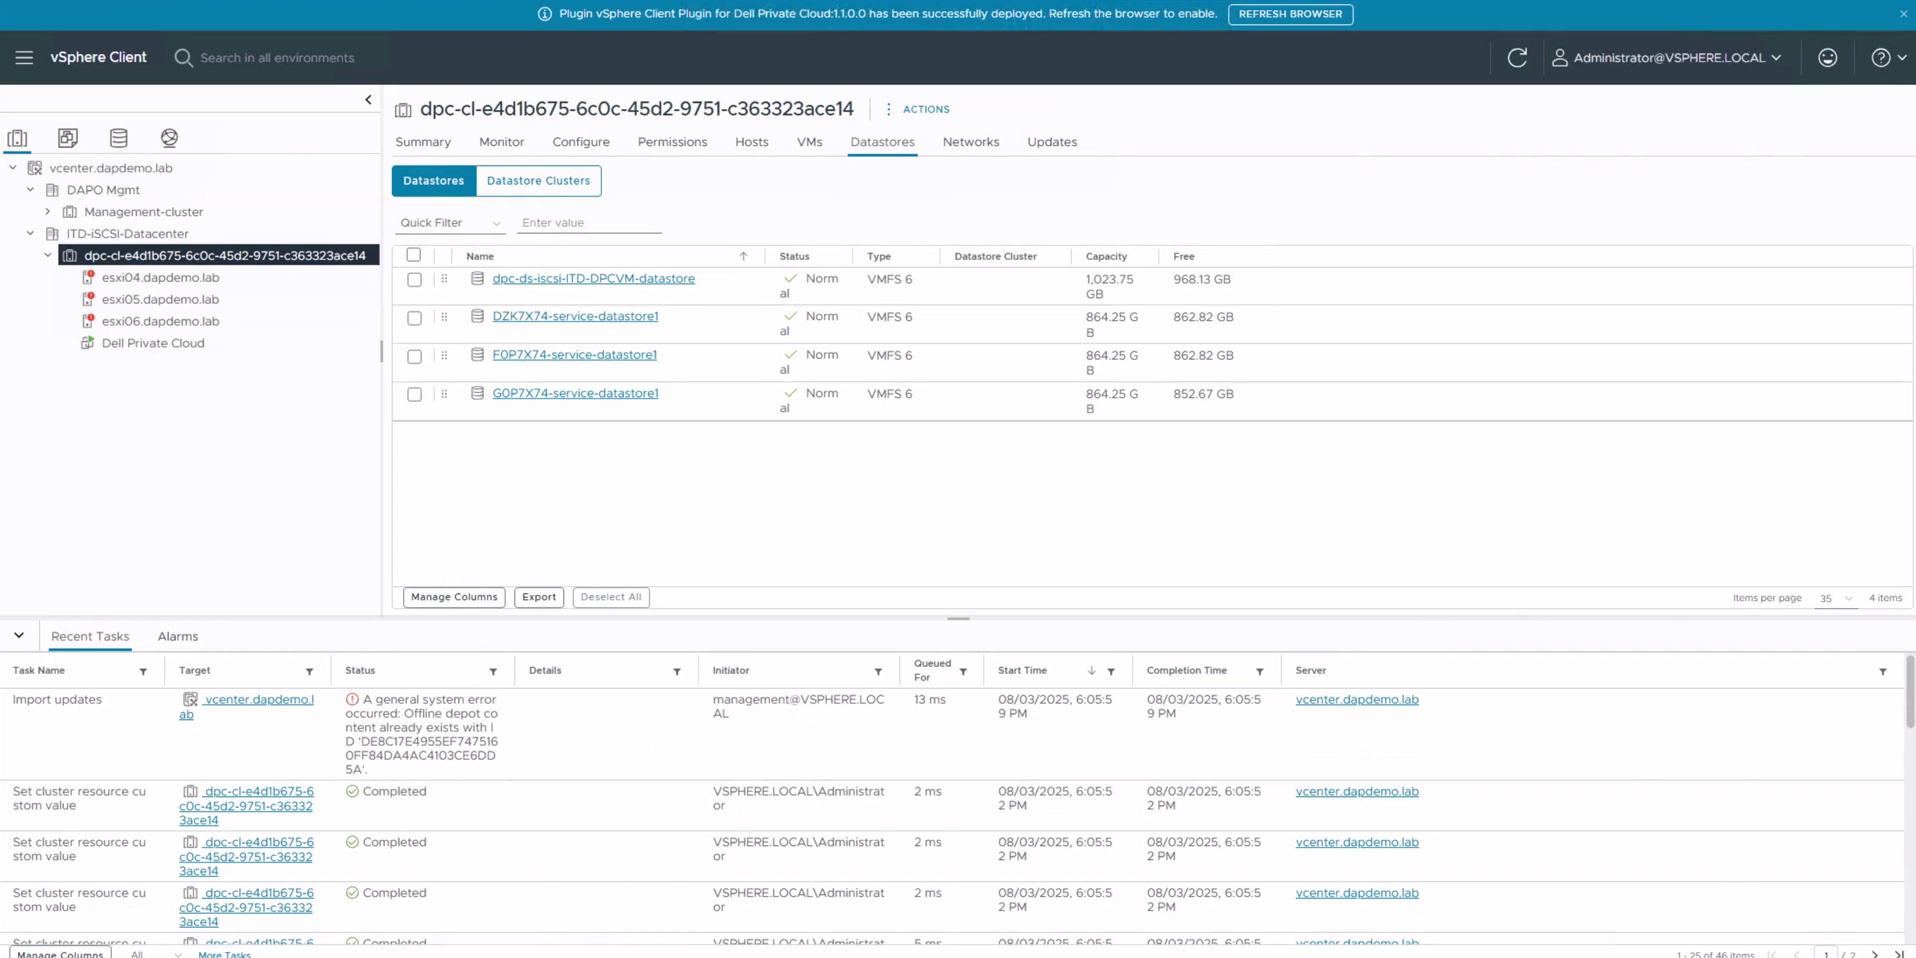
Task: Check the DZK7X74-service-datastore1 row
Action: 414,318
